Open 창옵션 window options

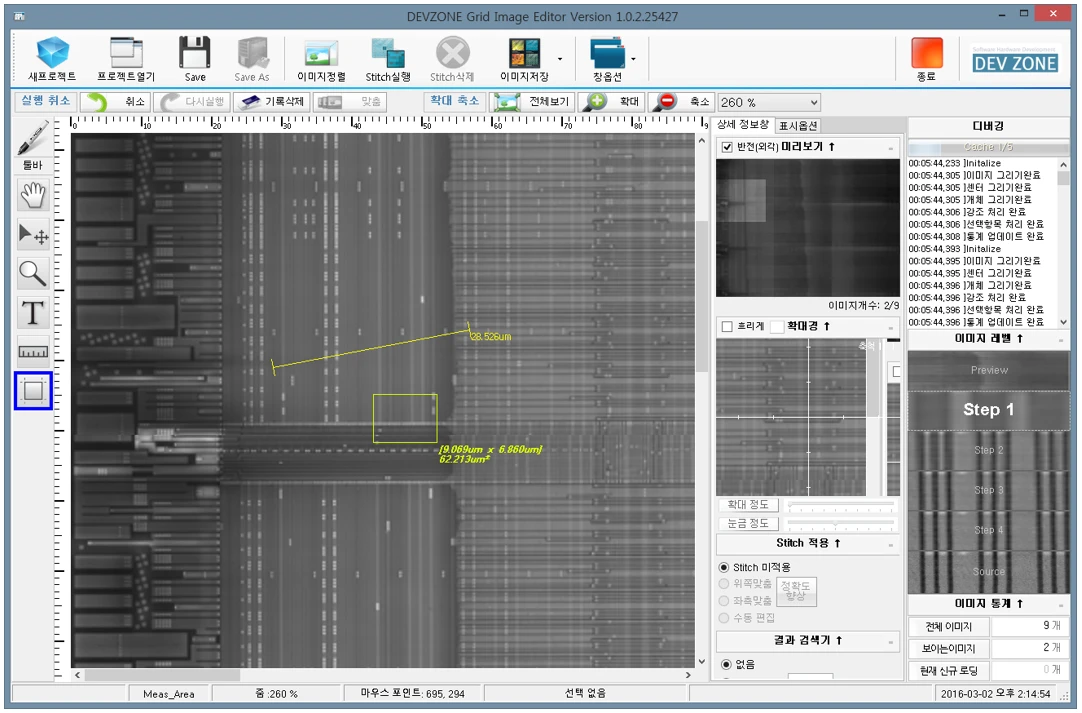(607, 59)
